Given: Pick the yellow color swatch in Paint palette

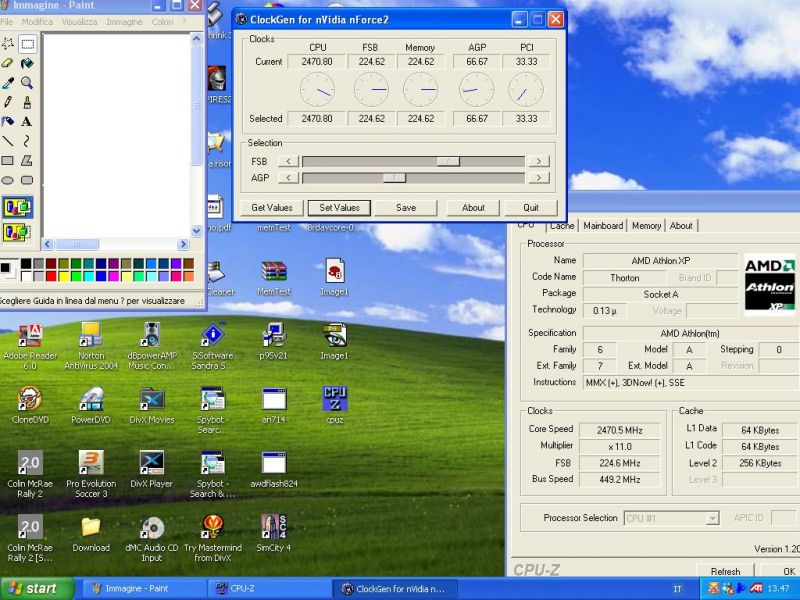Looking at the screenshot, I should click(x=63, y=276).
